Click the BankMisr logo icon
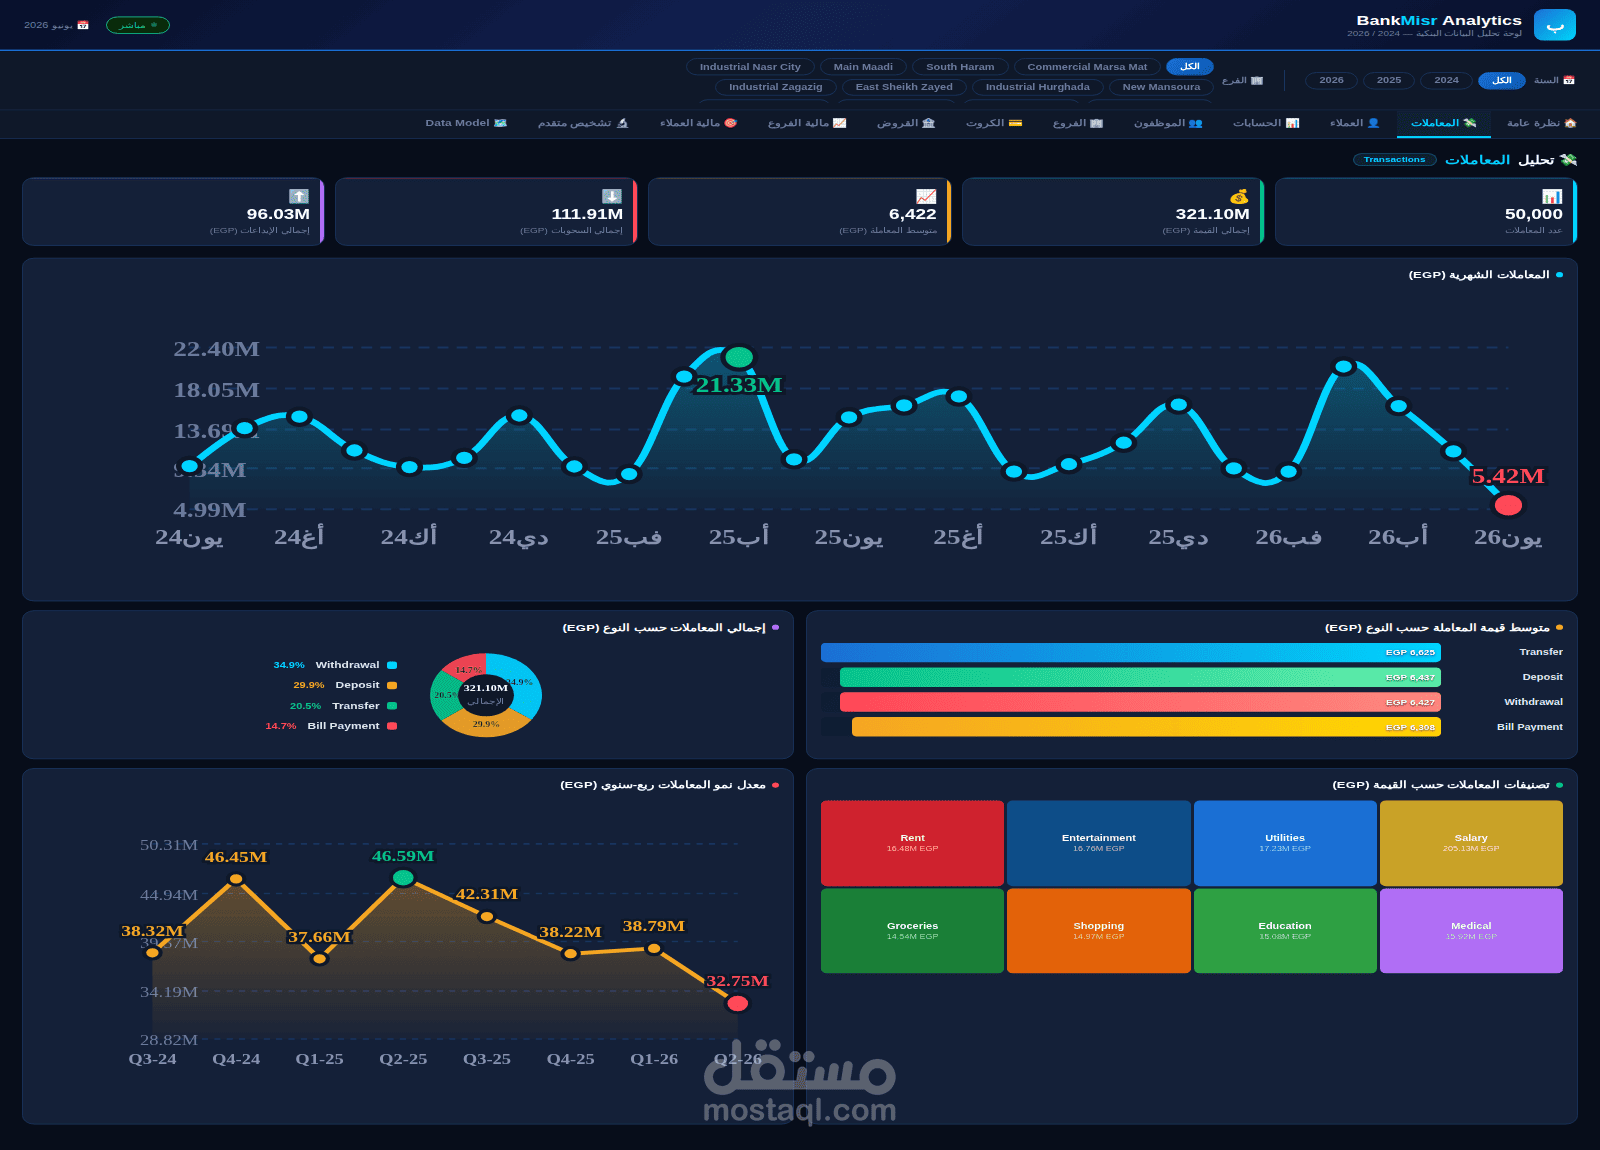The image size is (1600, 1150). point(1554,25)
